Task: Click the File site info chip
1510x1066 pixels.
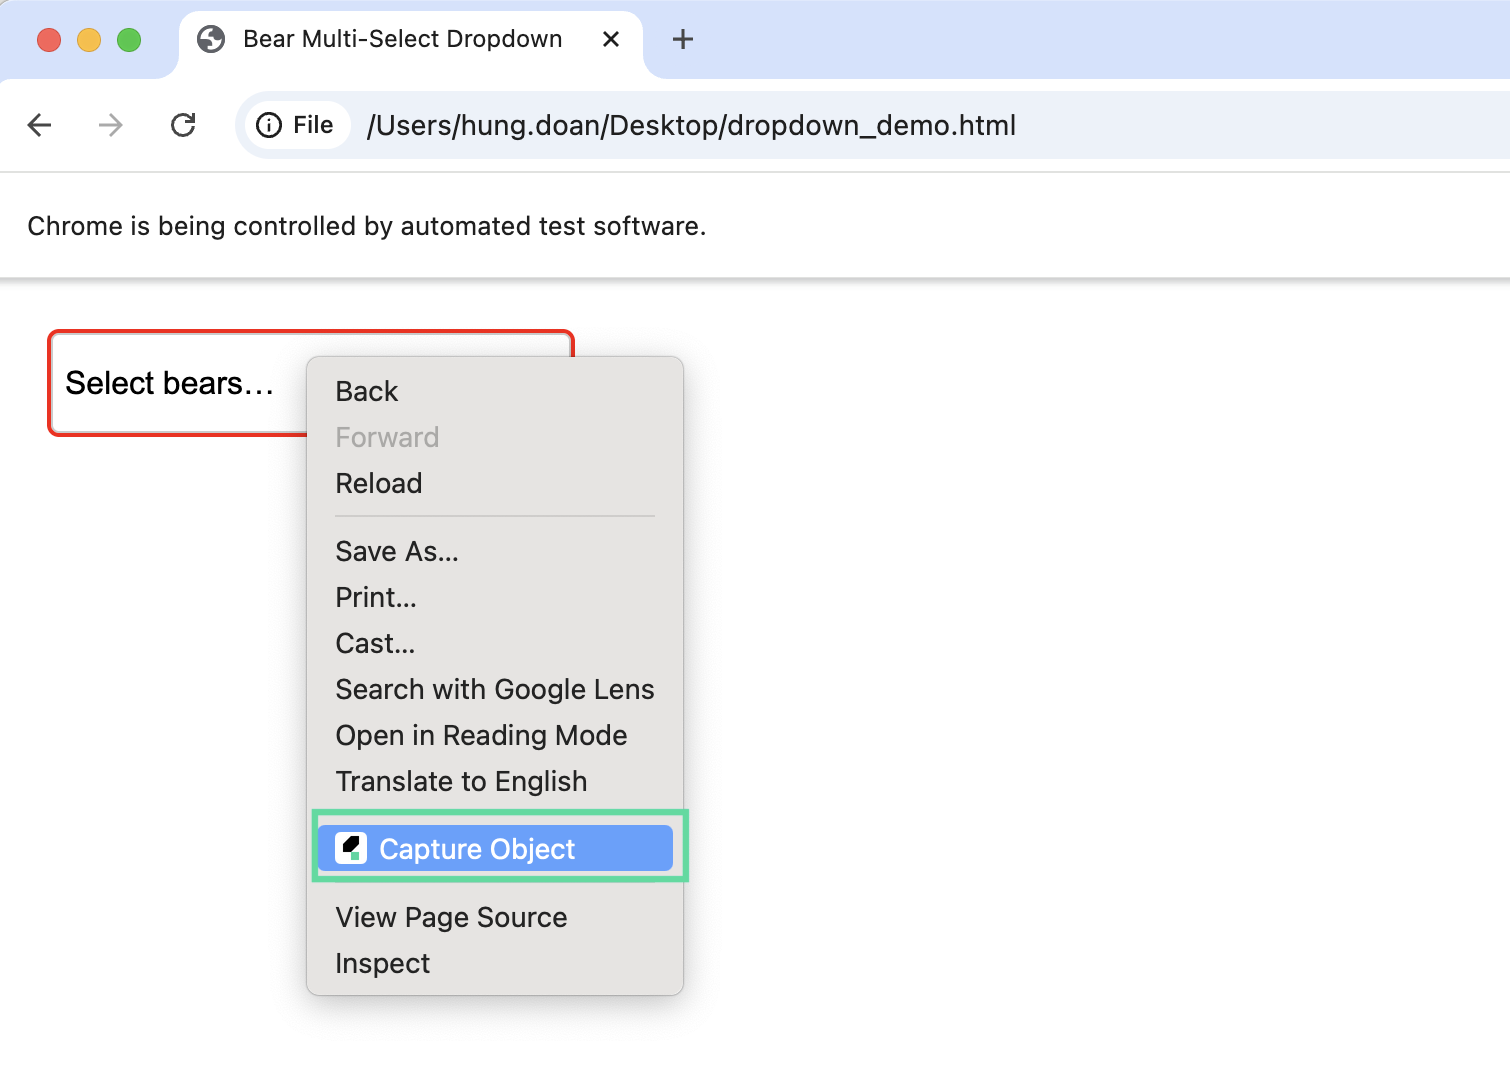Action: coord(296,125)
